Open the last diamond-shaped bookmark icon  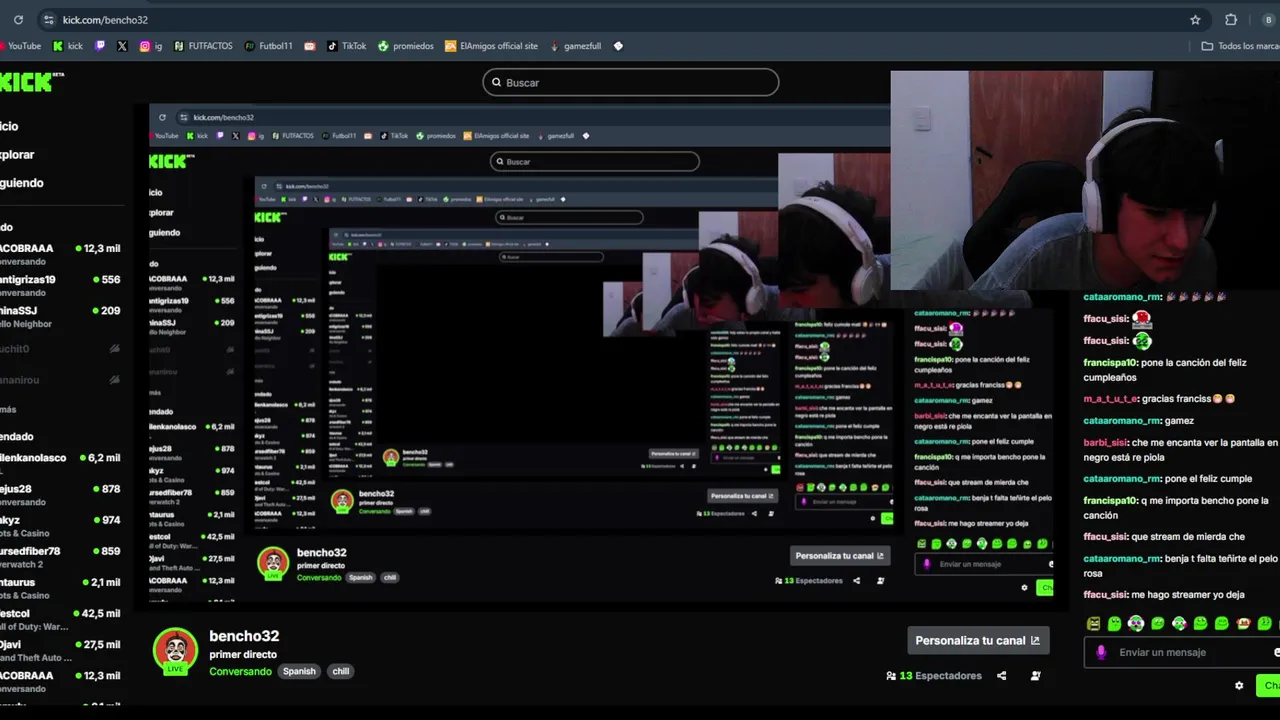pos(618,46)
